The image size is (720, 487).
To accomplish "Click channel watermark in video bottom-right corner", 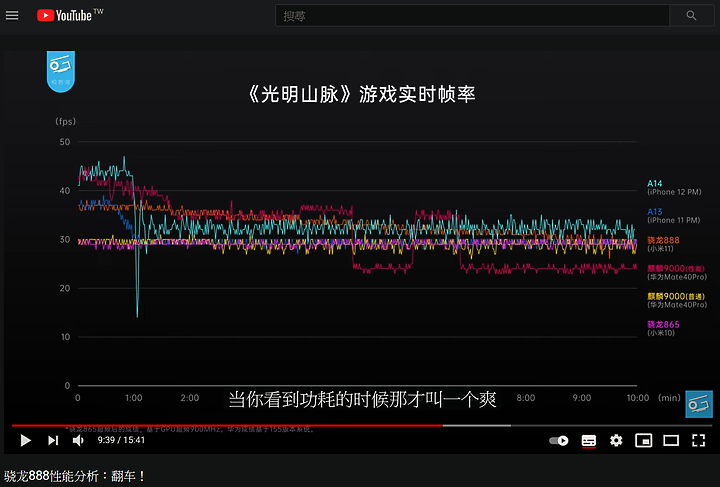I will [699, 404].
